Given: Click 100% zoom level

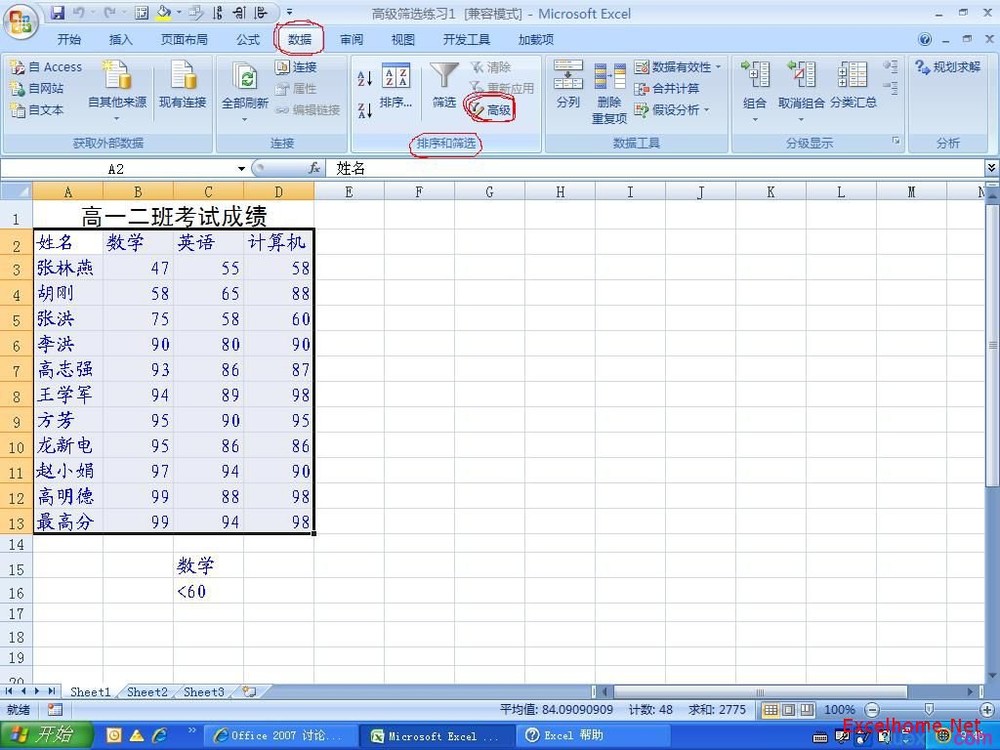Looking at the screenshot, I should (839, 710).
